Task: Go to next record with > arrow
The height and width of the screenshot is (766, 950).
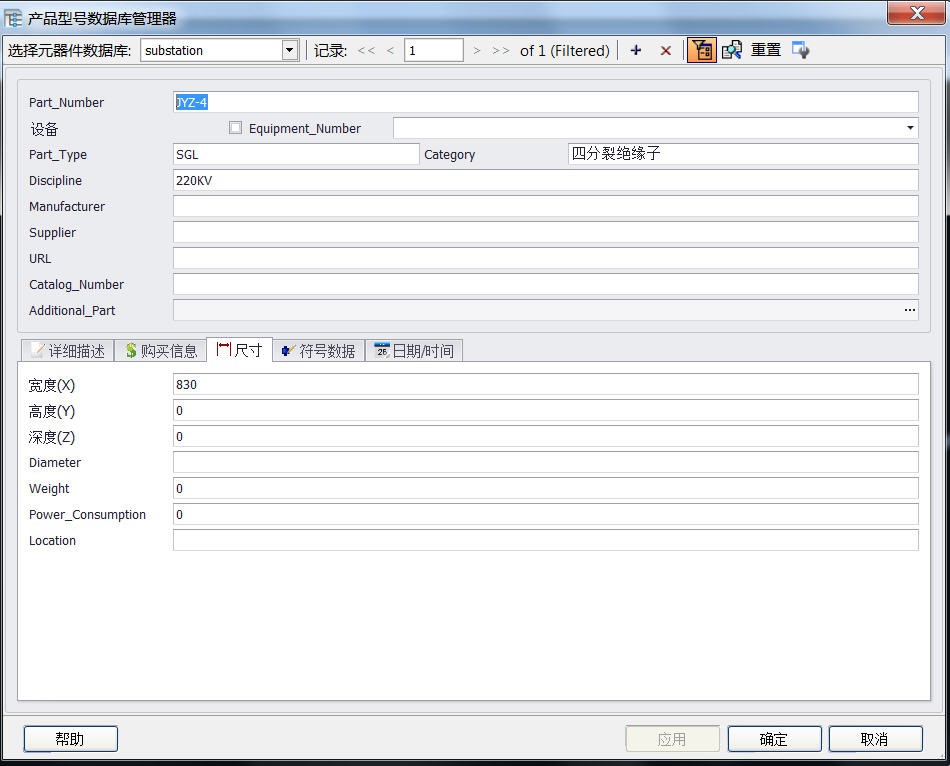Action: (x=477, y=50)
